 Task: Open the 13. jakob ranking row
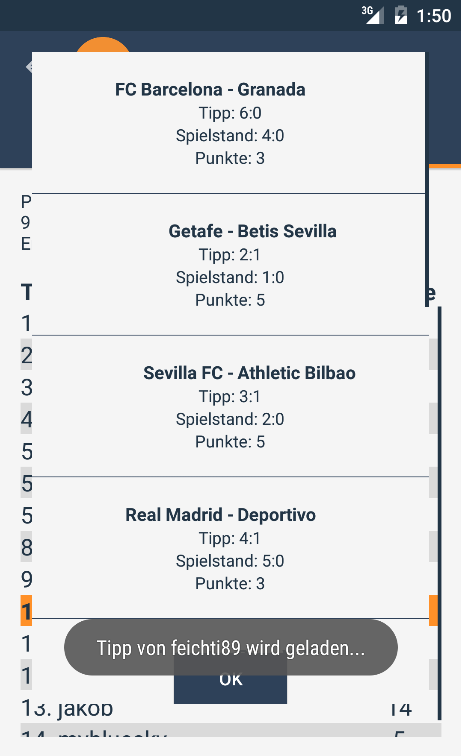point(230,709)
